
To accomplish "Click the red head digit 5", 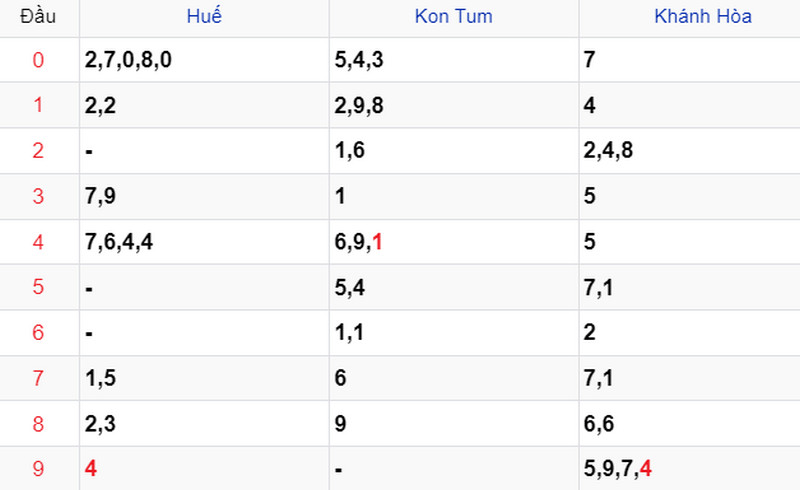I will 38,287.
